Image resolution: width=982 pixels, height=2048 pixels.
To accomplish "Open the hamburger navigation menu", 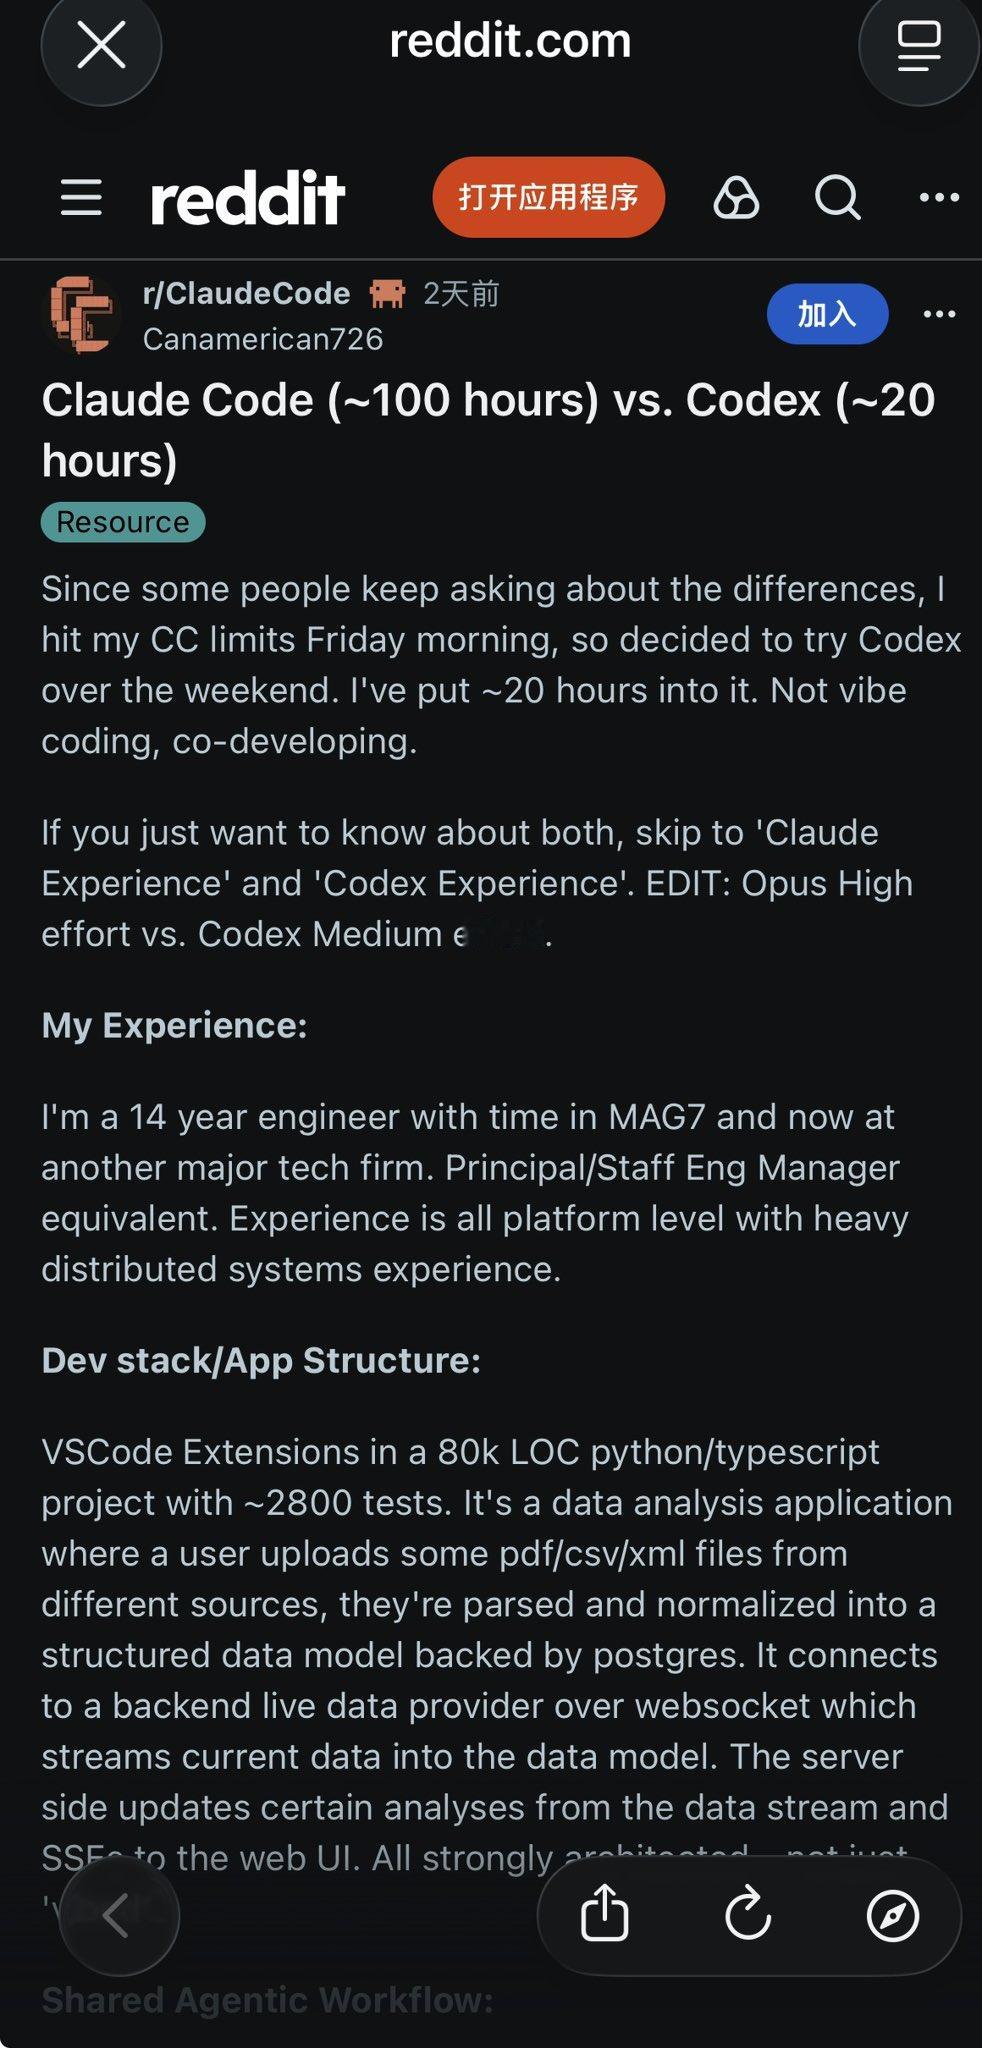I will [x=83, y=197].
